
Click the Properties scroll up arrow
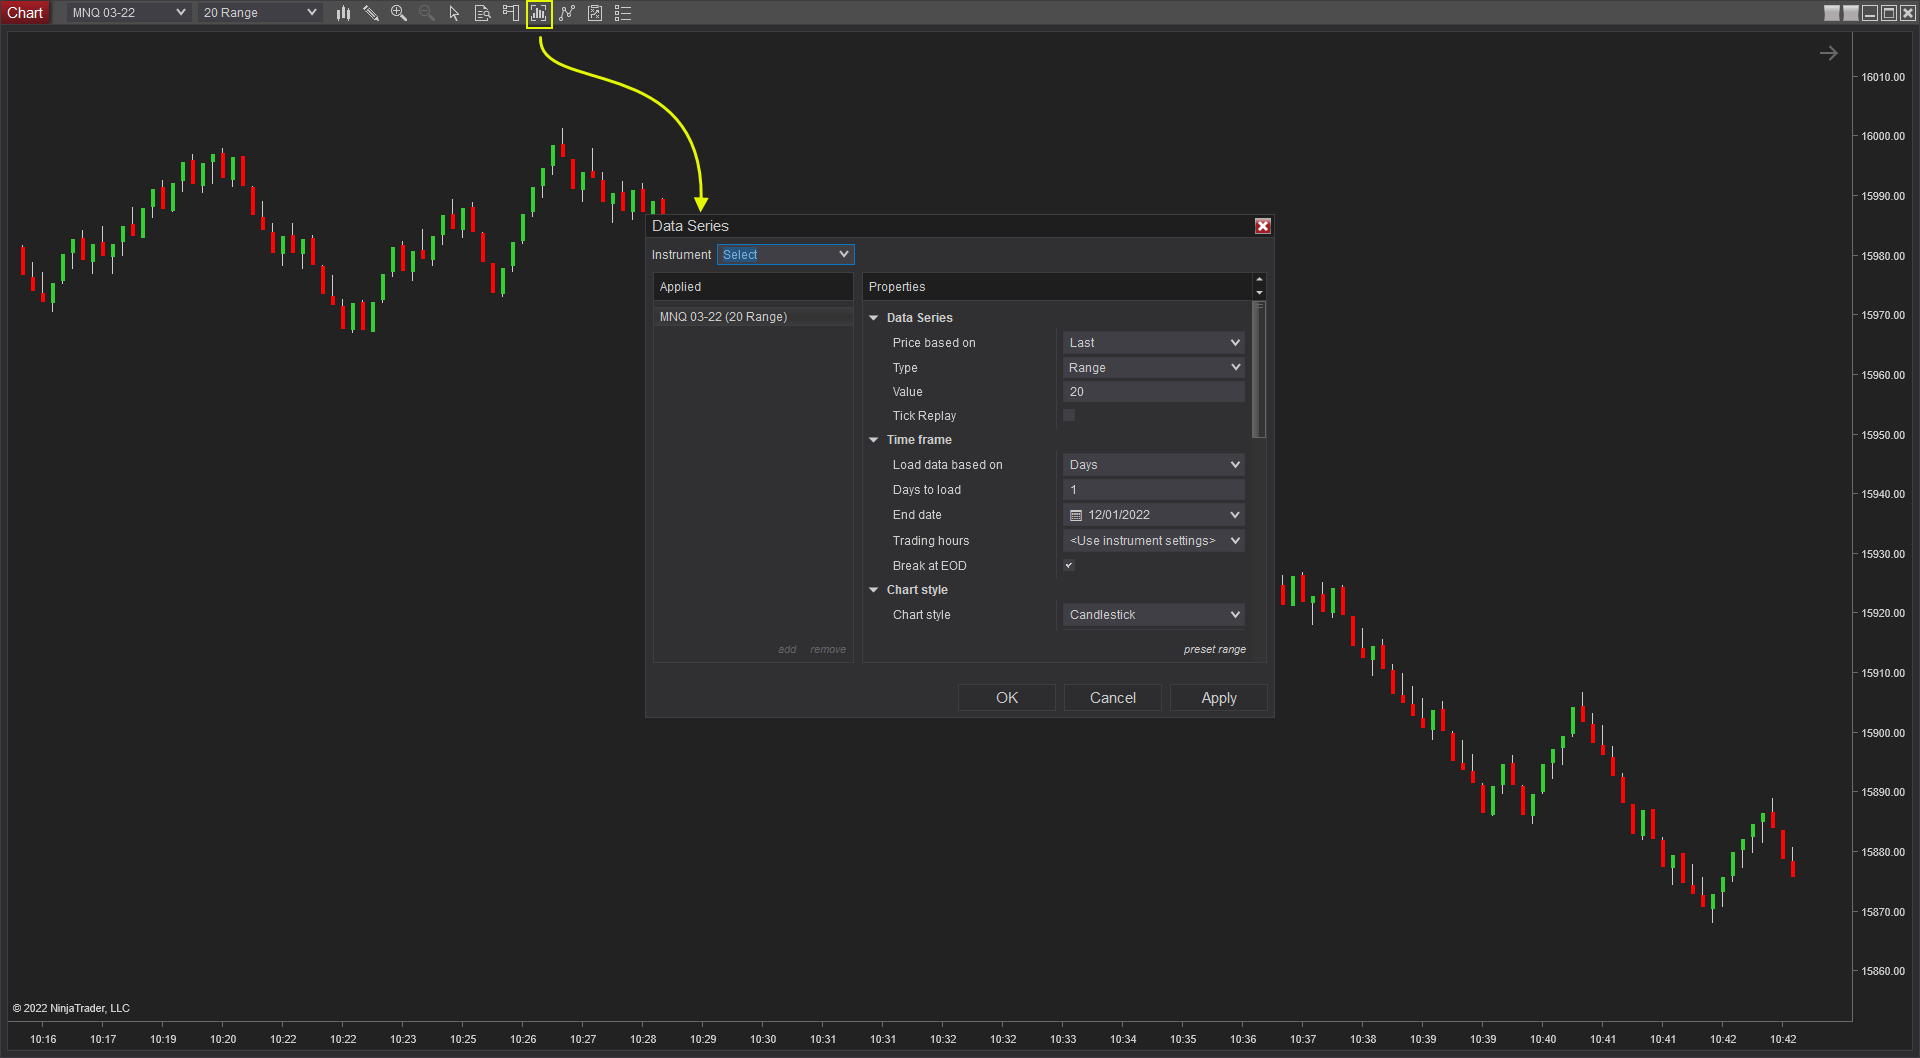pyautogui.click(x=1259, y=280)
